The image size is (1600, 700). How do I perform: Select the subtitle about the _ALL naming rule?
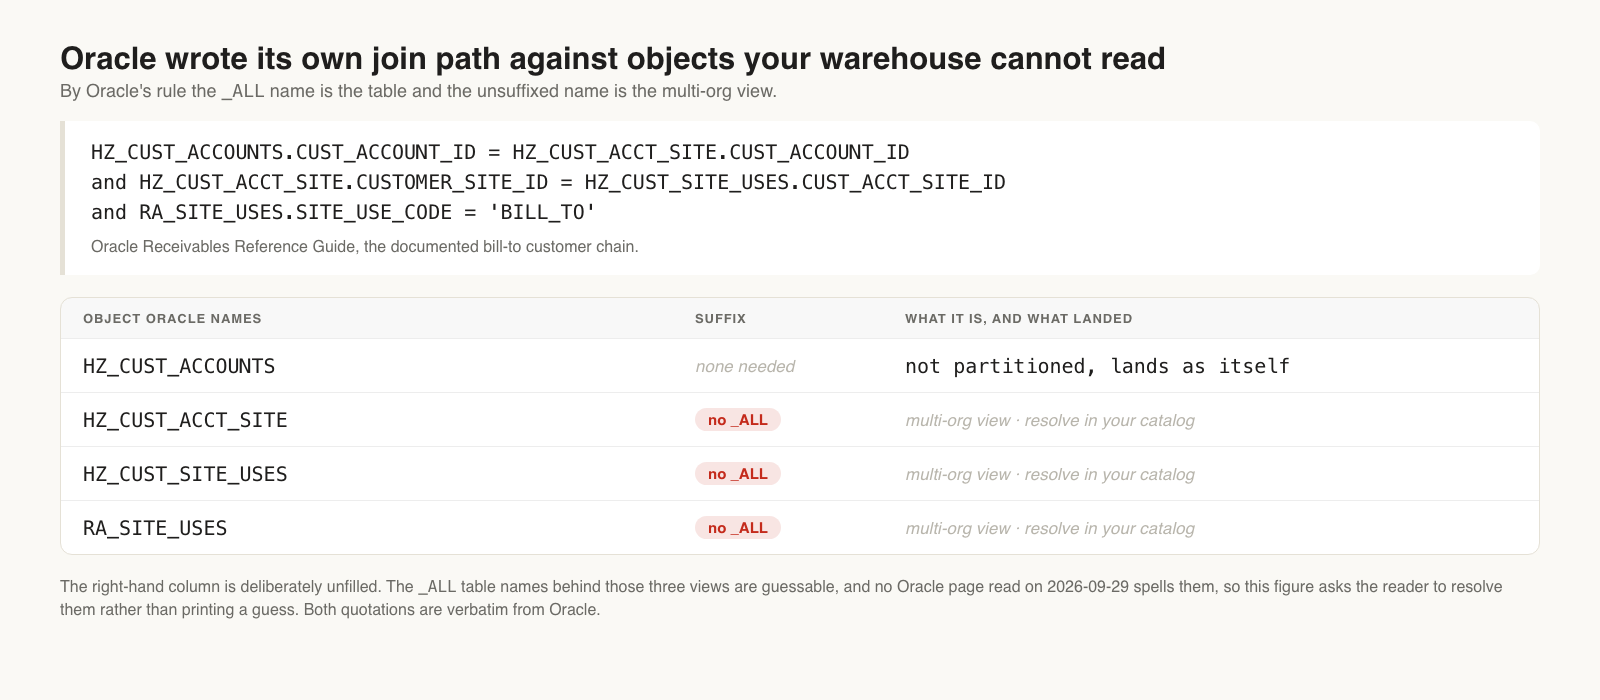(x=418, y=91)
